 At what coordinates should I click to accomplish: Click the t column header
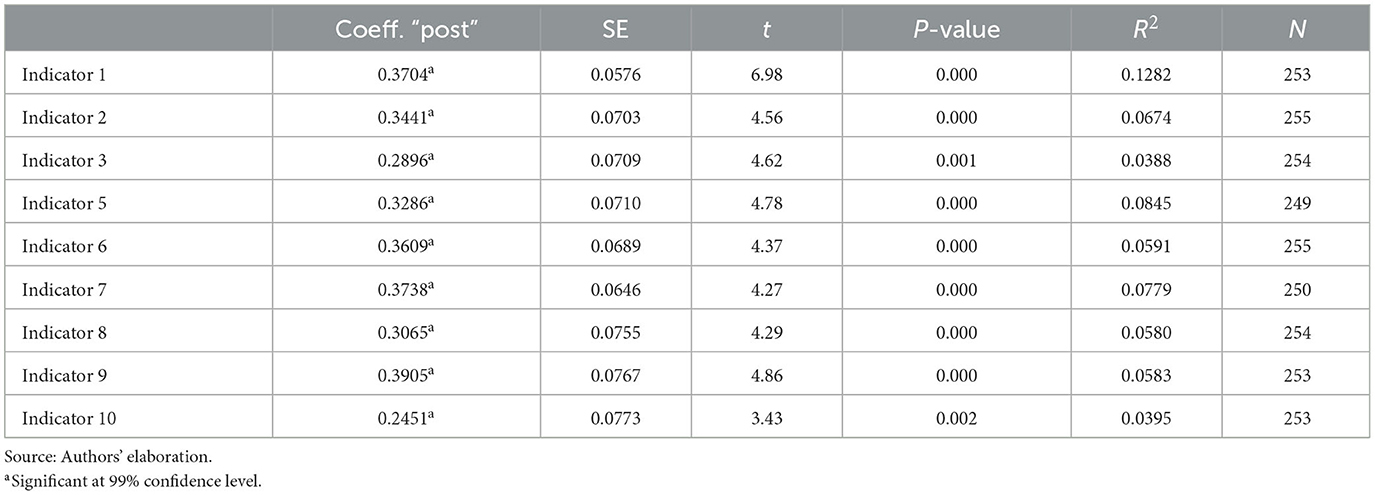tap(767, 30)
